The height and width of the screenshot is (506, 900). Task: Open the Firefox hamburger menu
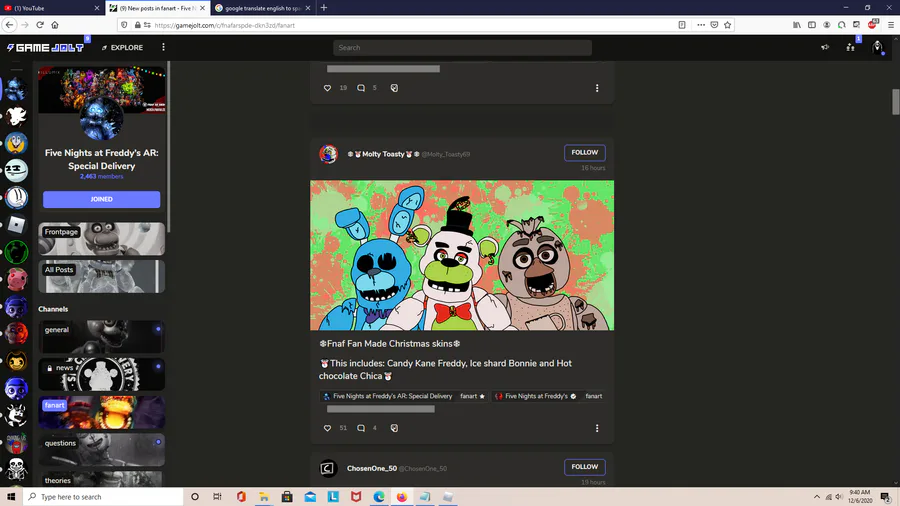(891, 25)
